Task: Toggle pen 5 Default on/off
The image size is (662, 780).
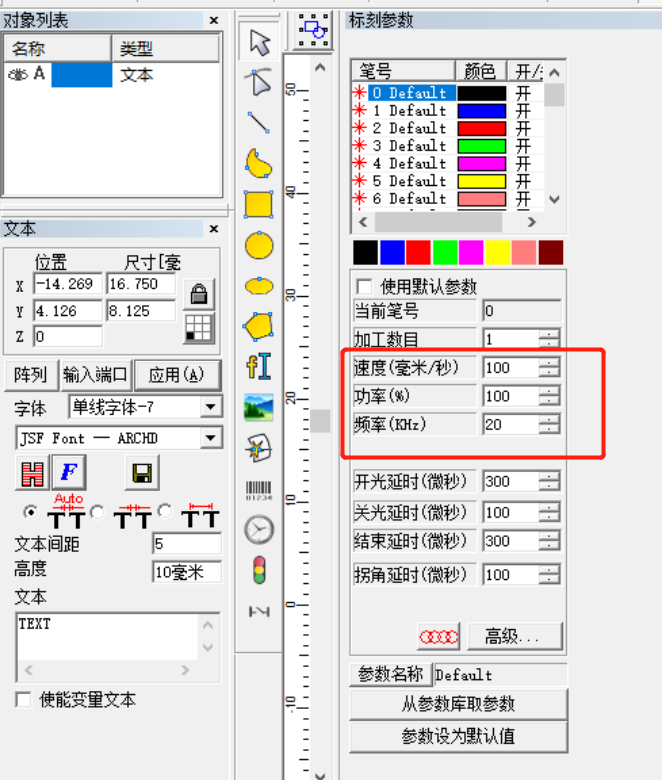Action: [523, 181]
